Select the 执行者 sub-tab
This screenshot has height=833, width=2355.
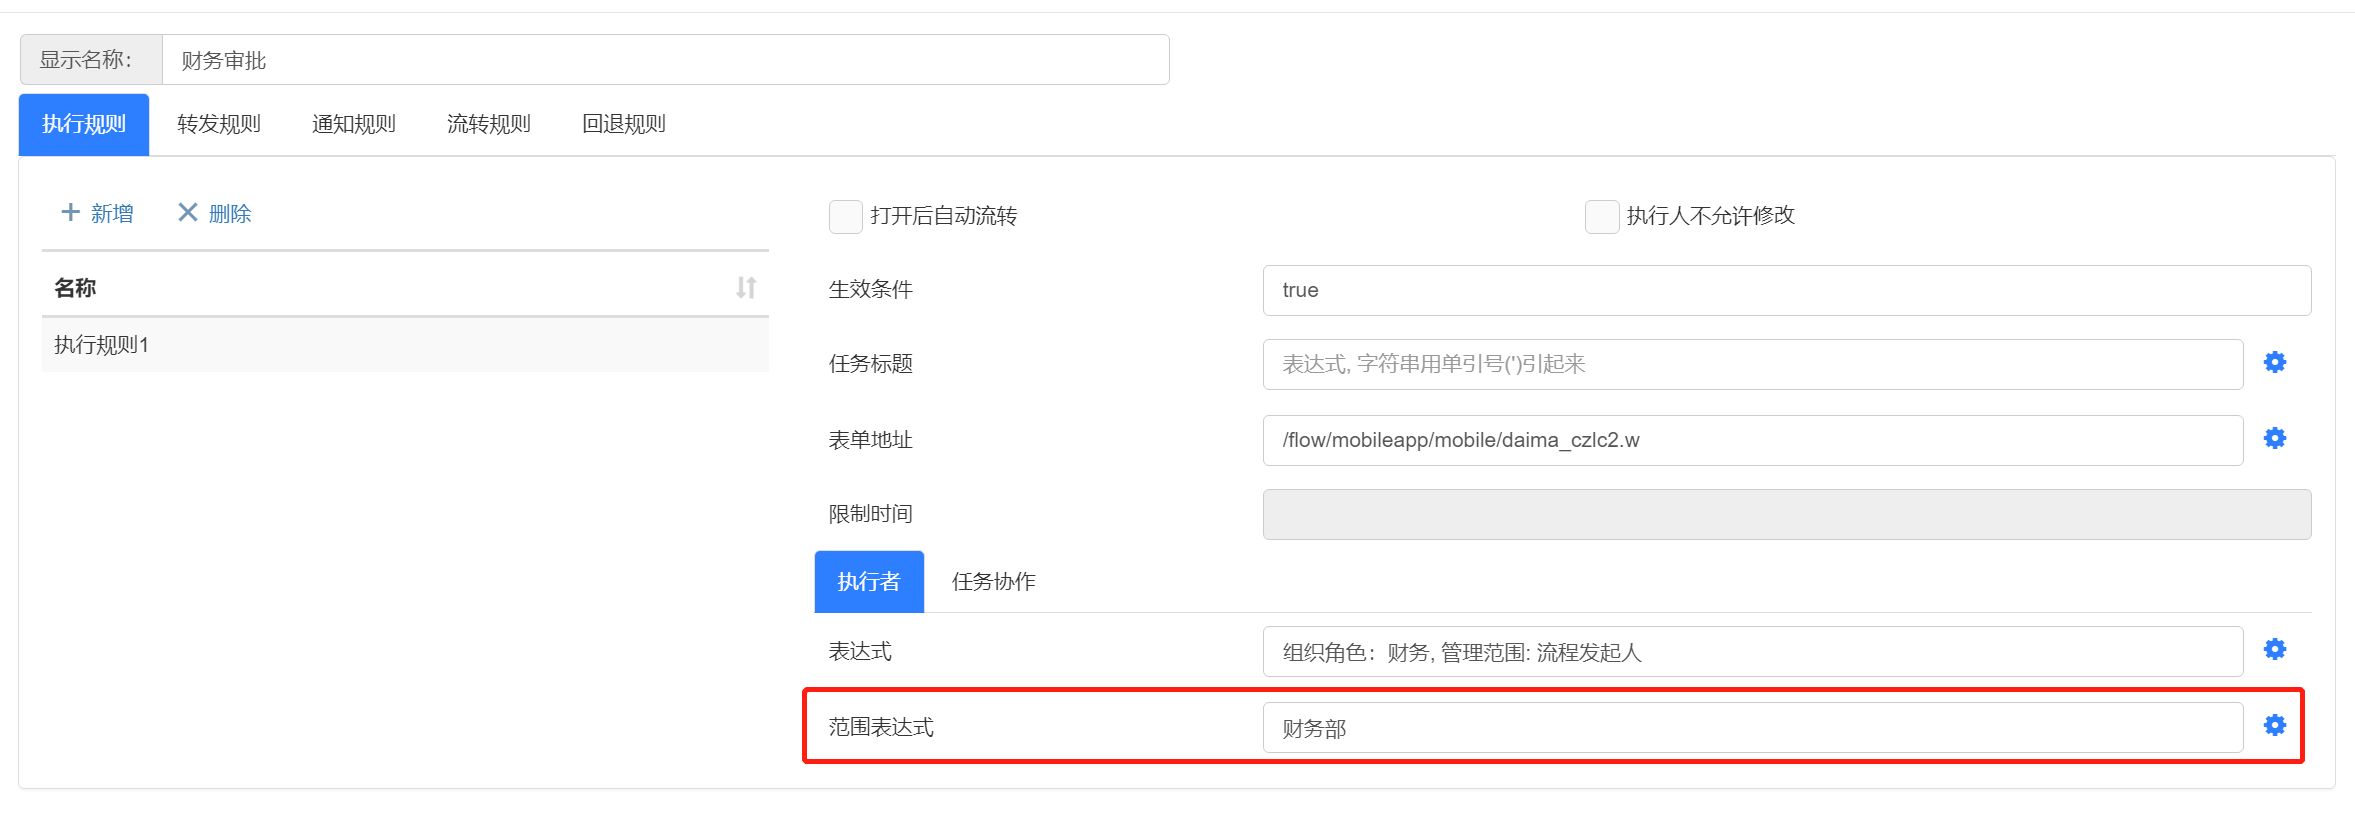point(868,581)
